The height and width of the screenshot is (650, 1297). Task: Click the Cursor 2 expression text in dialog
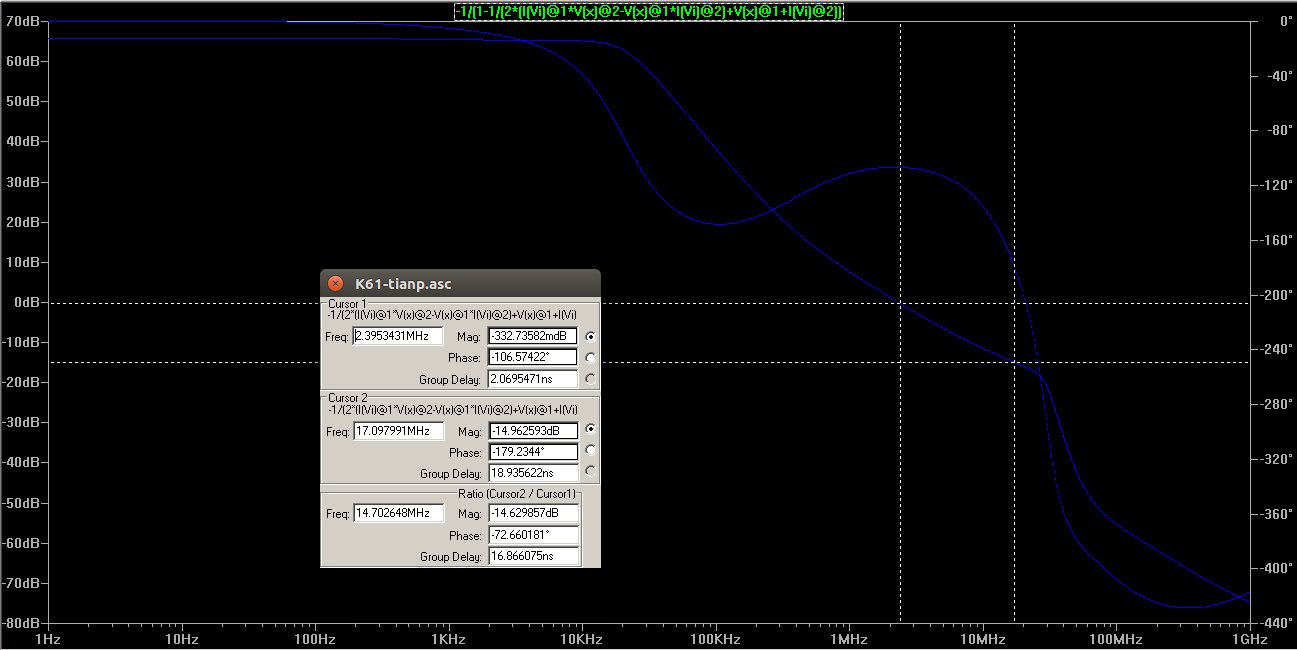click(x=452, y=409)
